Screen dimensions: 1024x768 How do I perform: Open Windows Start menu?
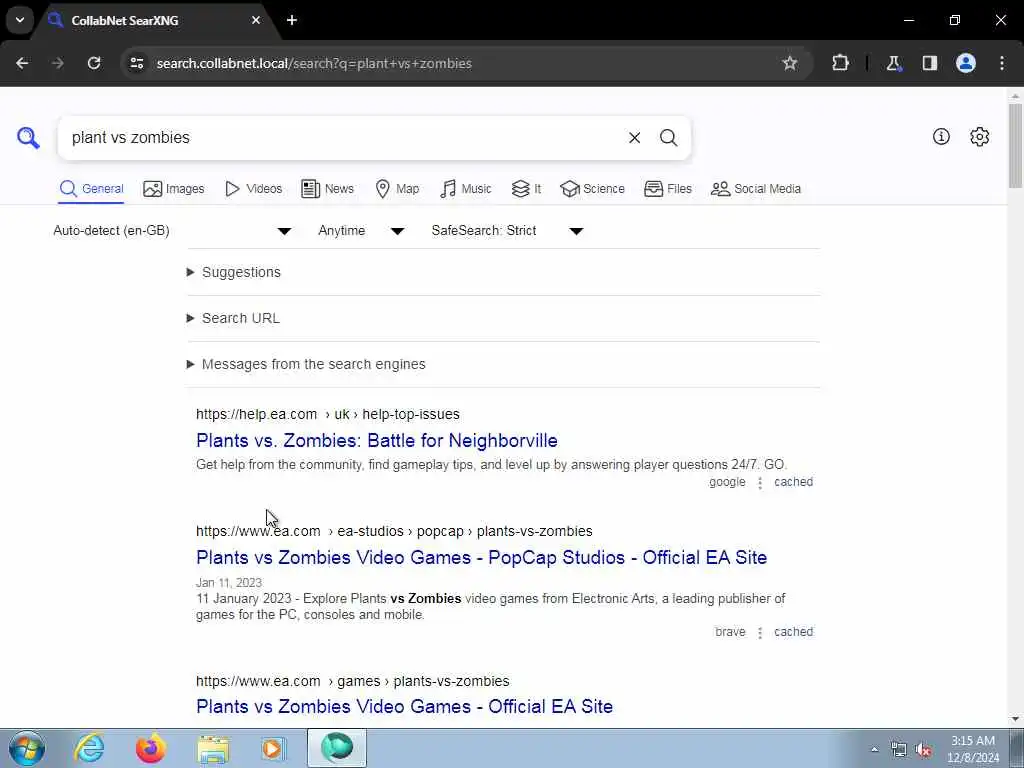27,748
